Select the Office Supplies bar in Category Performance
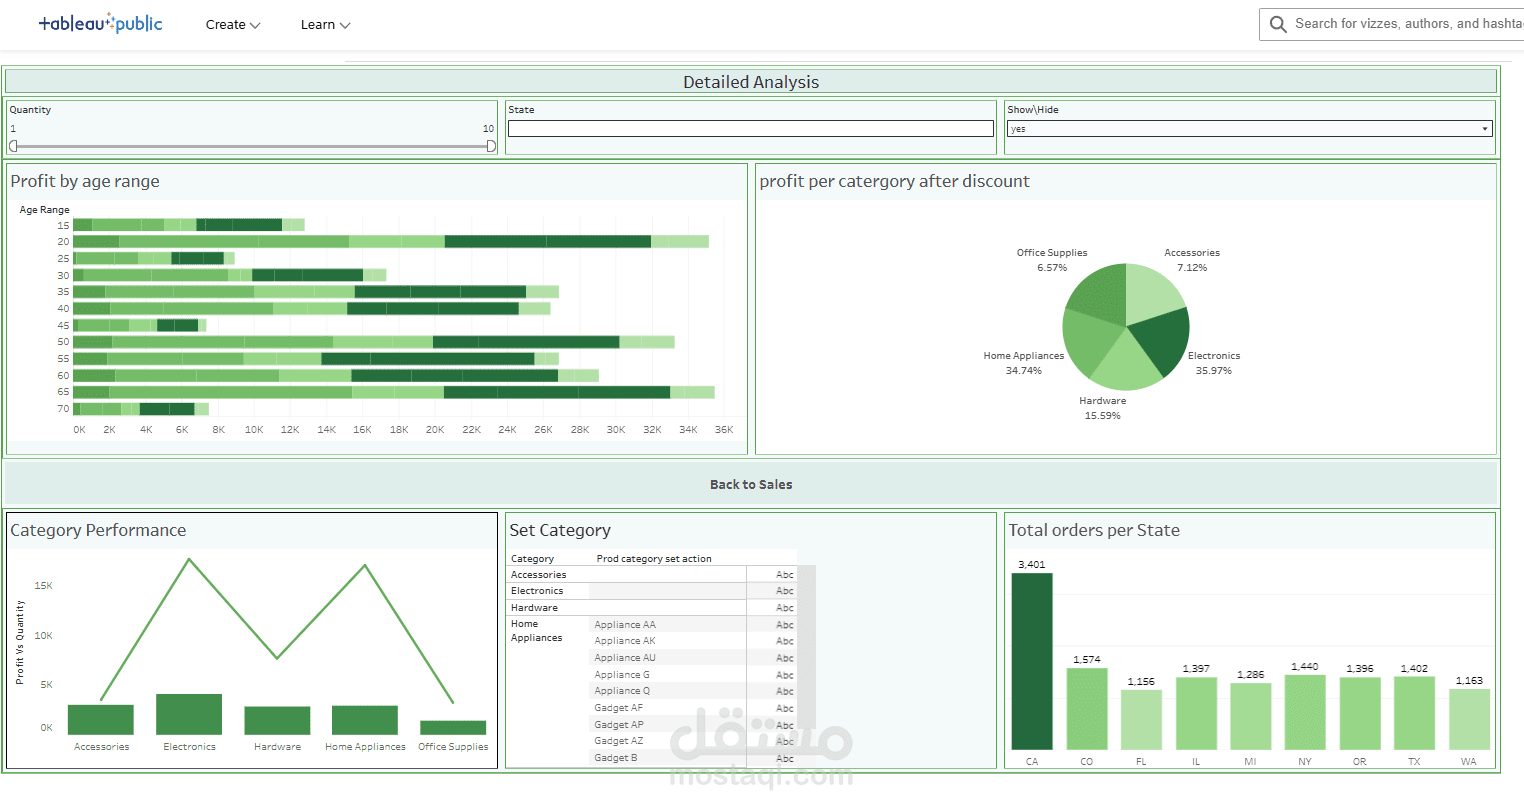Viewport: 1524px width, 807px height. (453, 728)
